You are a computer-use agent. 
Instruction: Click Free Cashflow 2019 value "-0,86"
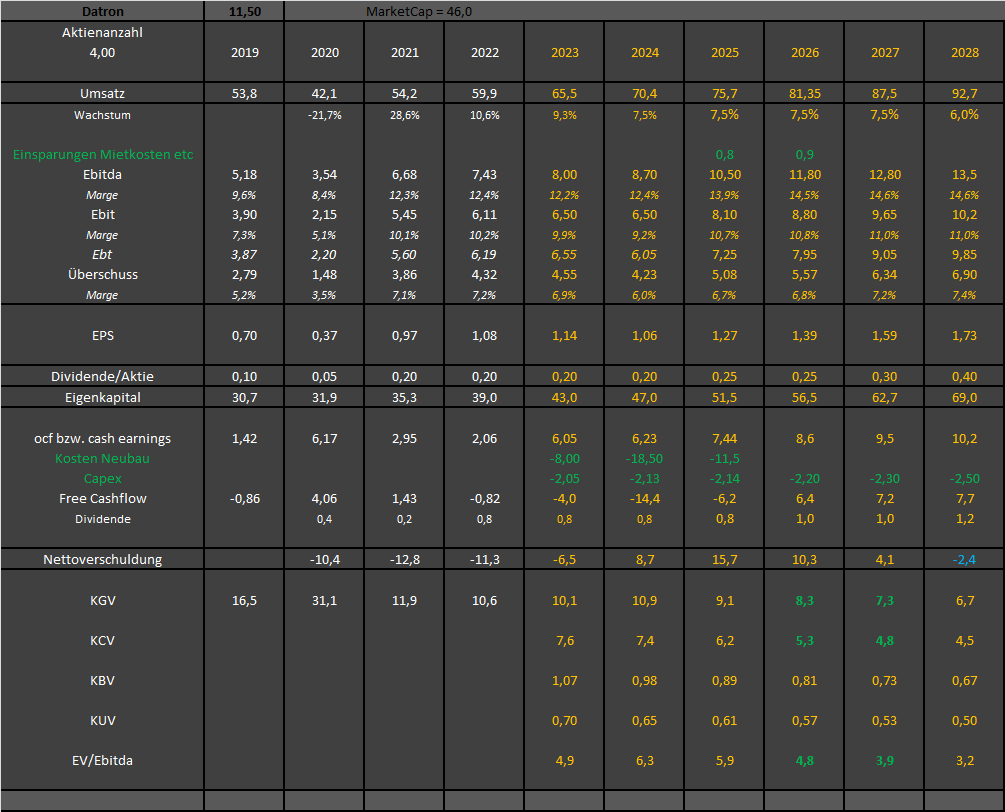[x=245, y=498]
